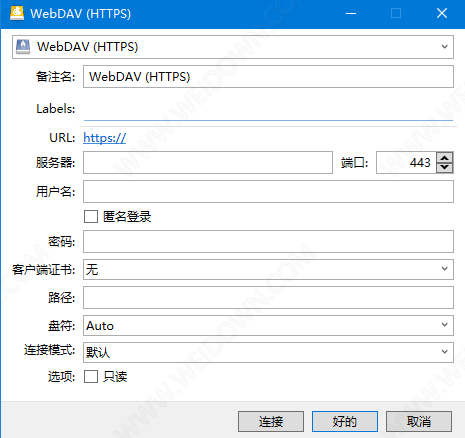This screenshot has width=465, height=438.
Task: Tick the 只读 read-only checkbox
Action: tap(91, 377)
